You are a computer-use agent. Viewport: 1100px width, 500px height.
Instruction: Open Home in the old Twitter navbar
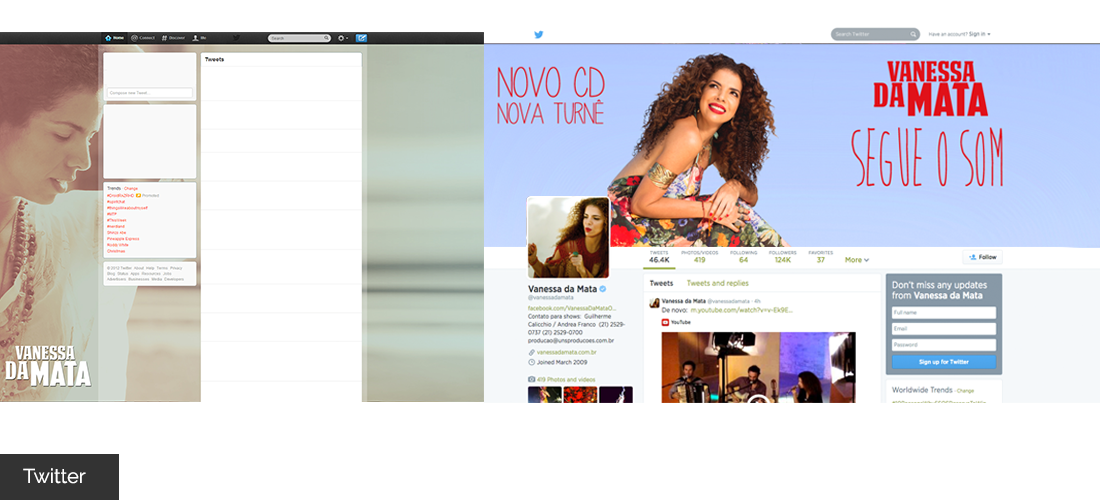[x=115, y=38]
